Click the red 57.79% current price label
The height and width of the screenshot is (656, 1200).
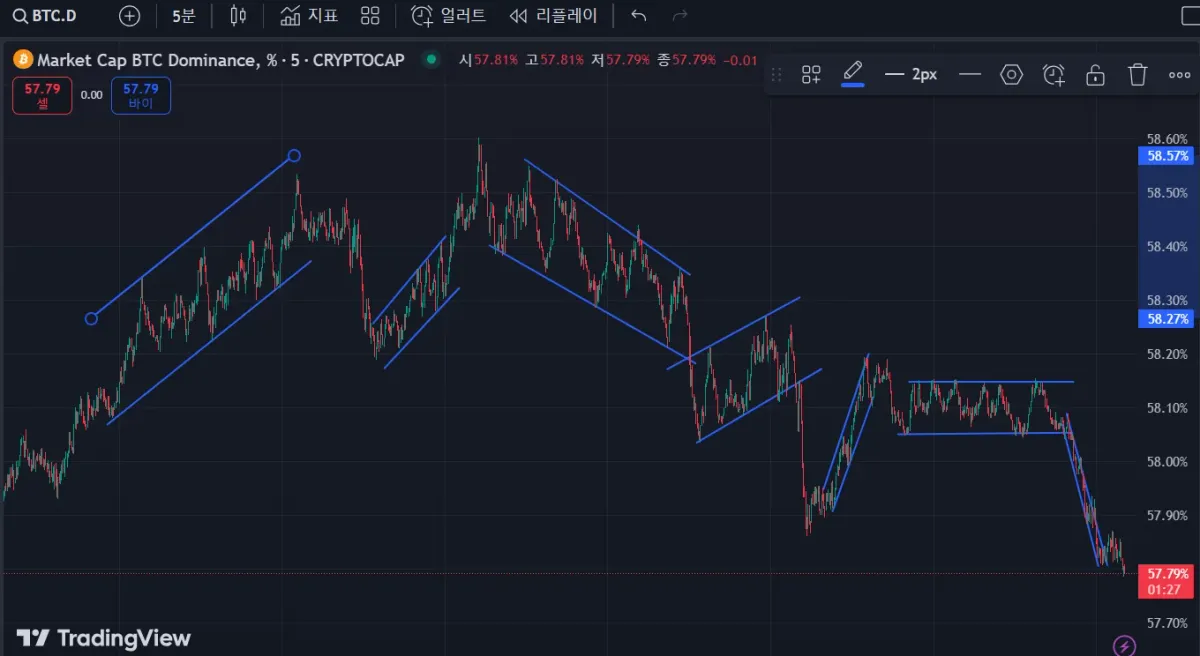tap(1166, 581)
